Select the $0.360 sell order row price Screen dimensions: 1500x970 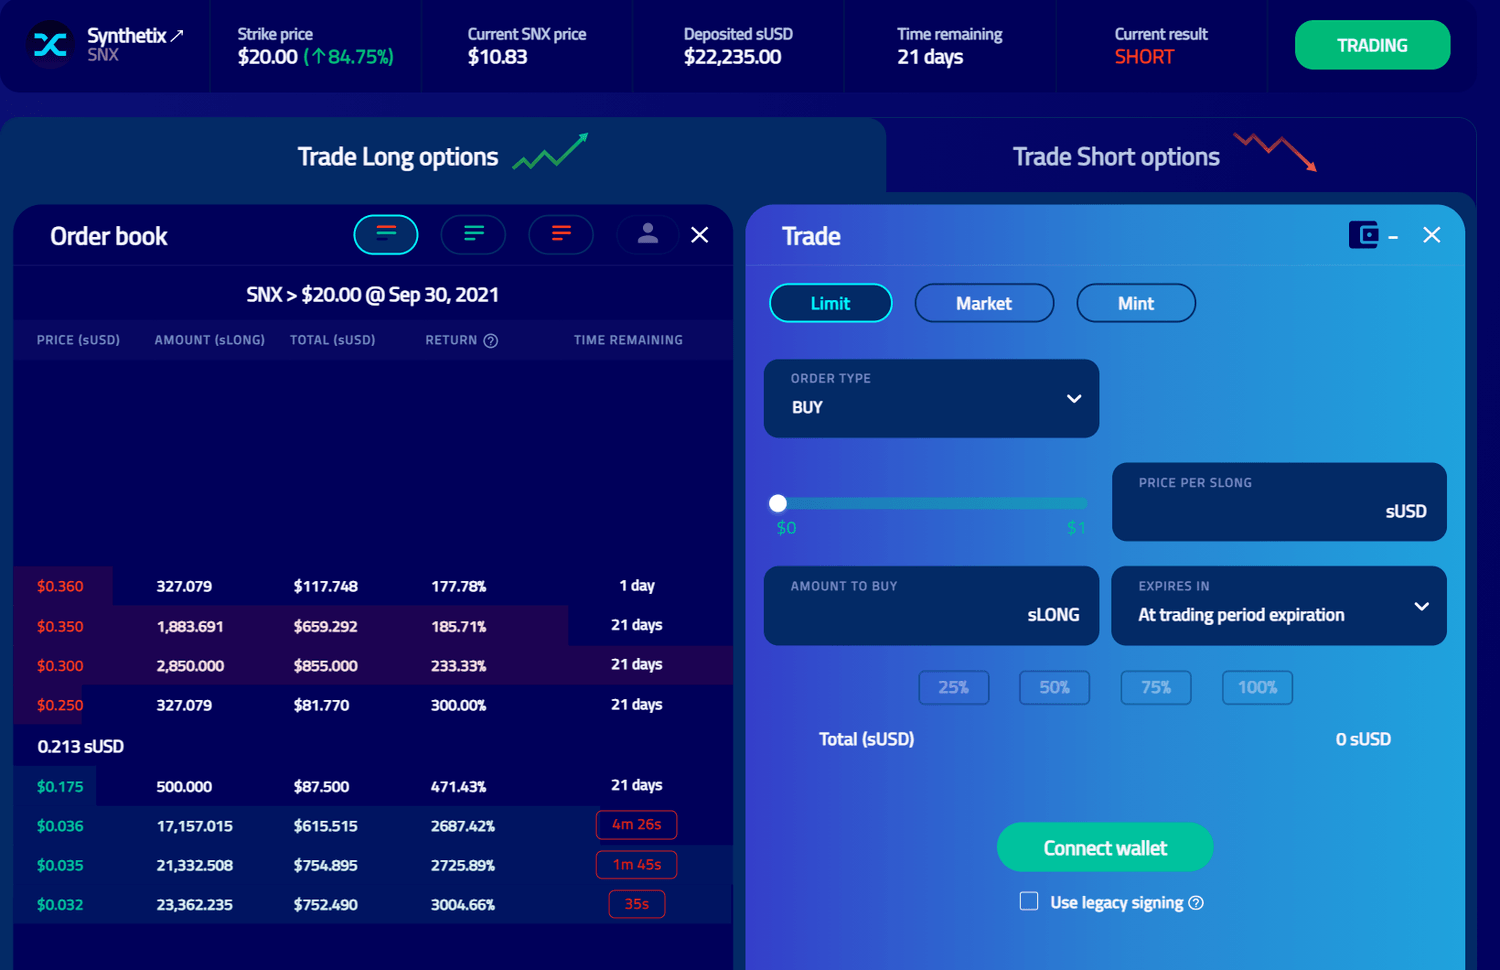click(x=60, y=586)
